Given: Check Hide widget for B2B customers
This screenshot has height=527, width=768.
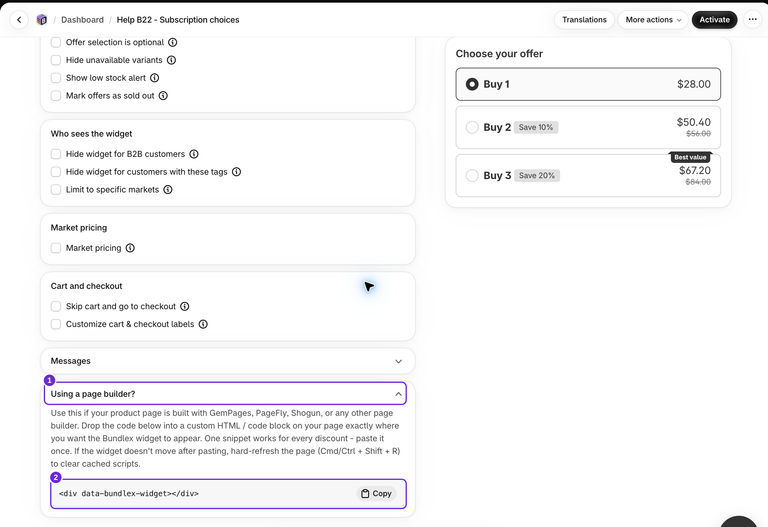Looking at the screenshot, I should click(x=56, y=154).
